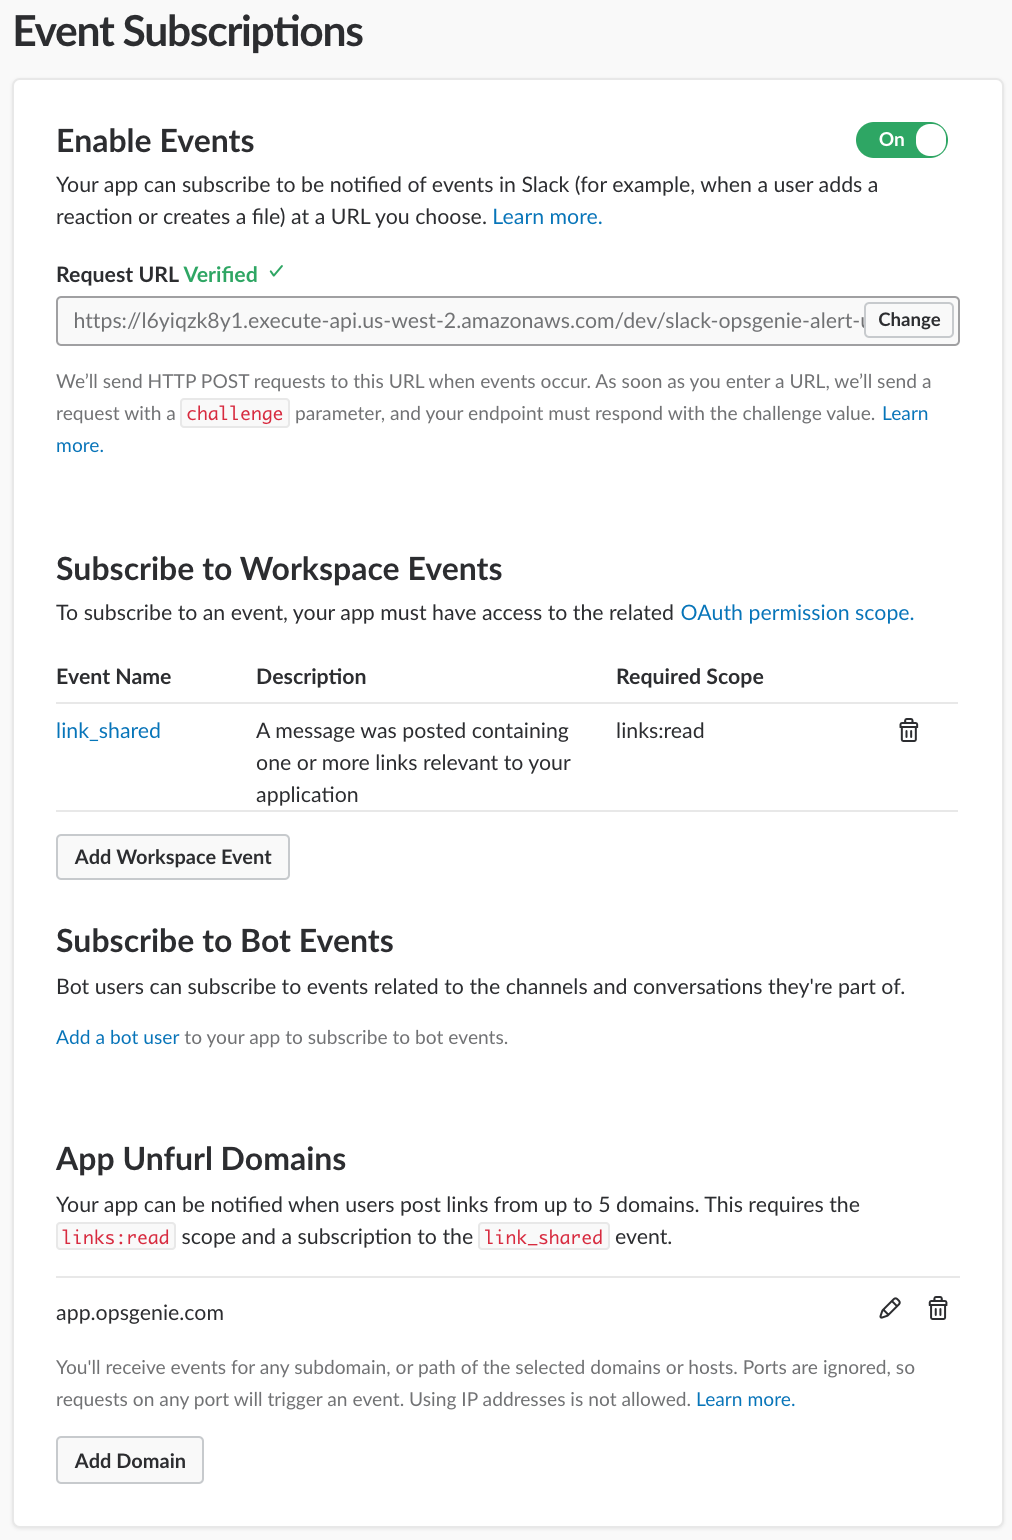
Task: Click the green Verified checkmark icon
Action: coord(277,272)
